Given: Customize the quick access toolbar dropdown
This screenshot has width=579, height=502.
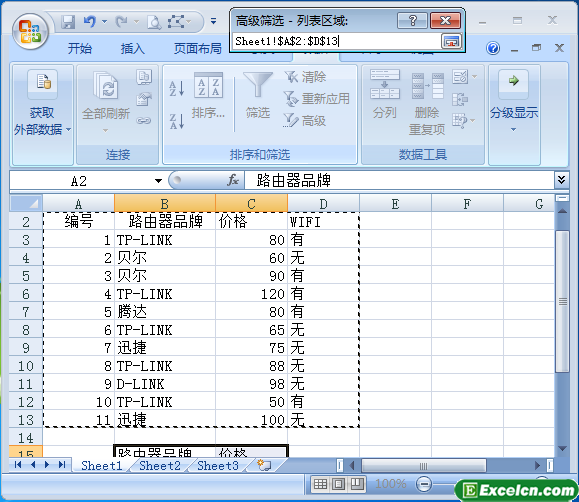Looking at the screenshot, I should click(x=213, y=21).
